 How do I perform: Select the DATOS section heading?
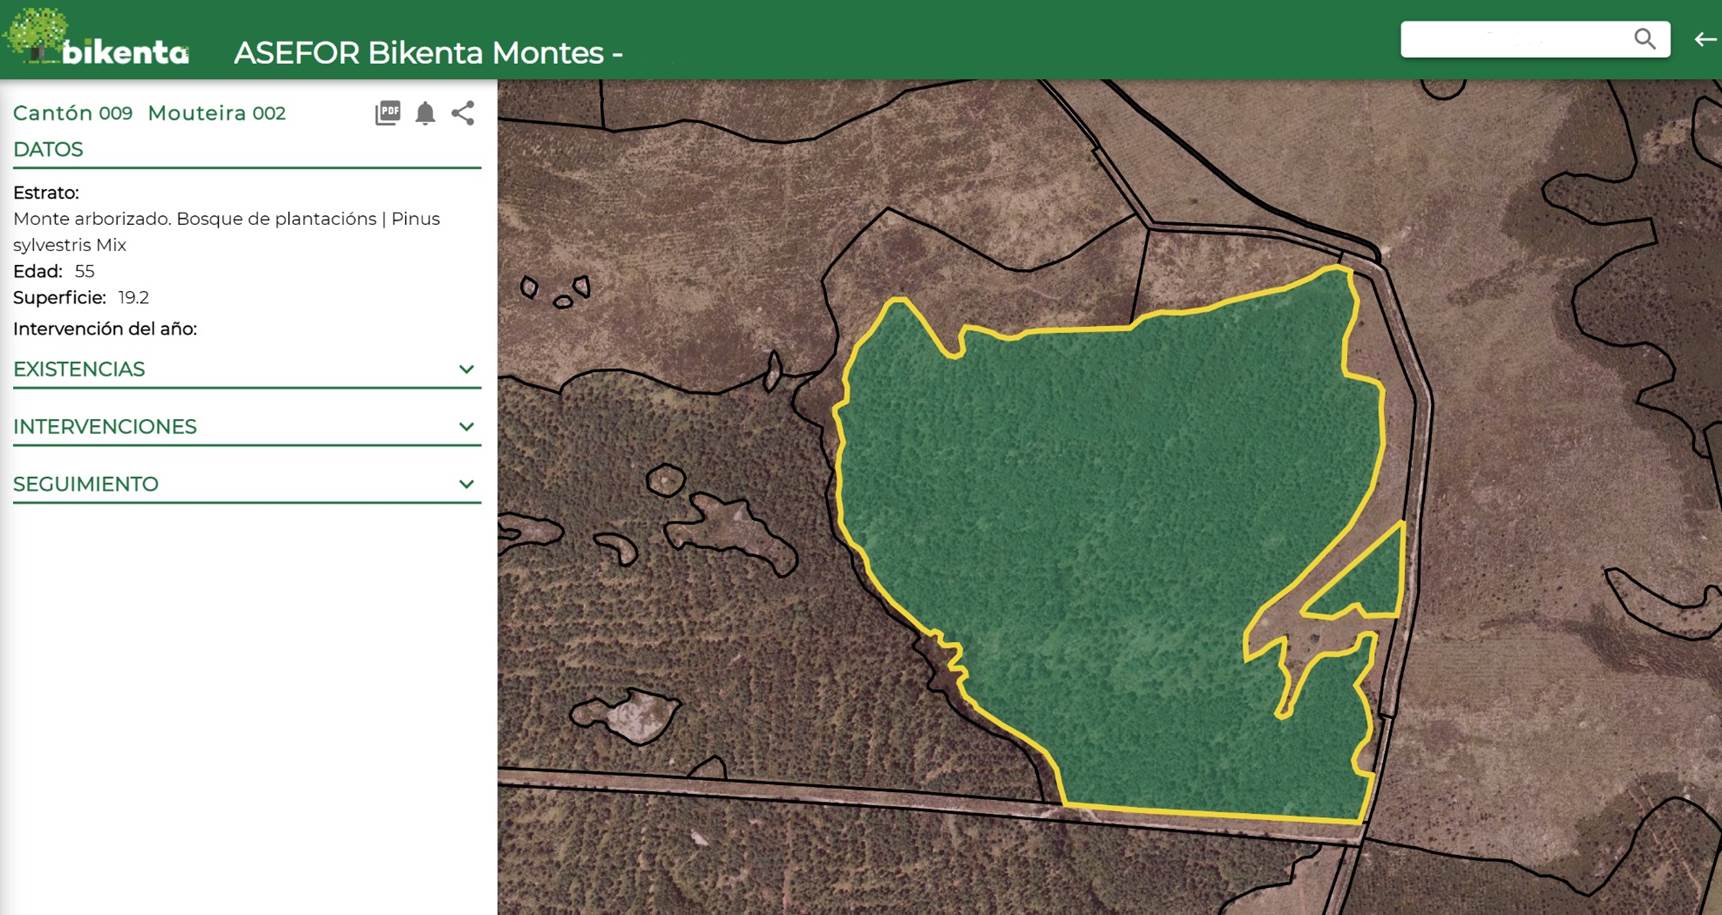pos(48,149)
